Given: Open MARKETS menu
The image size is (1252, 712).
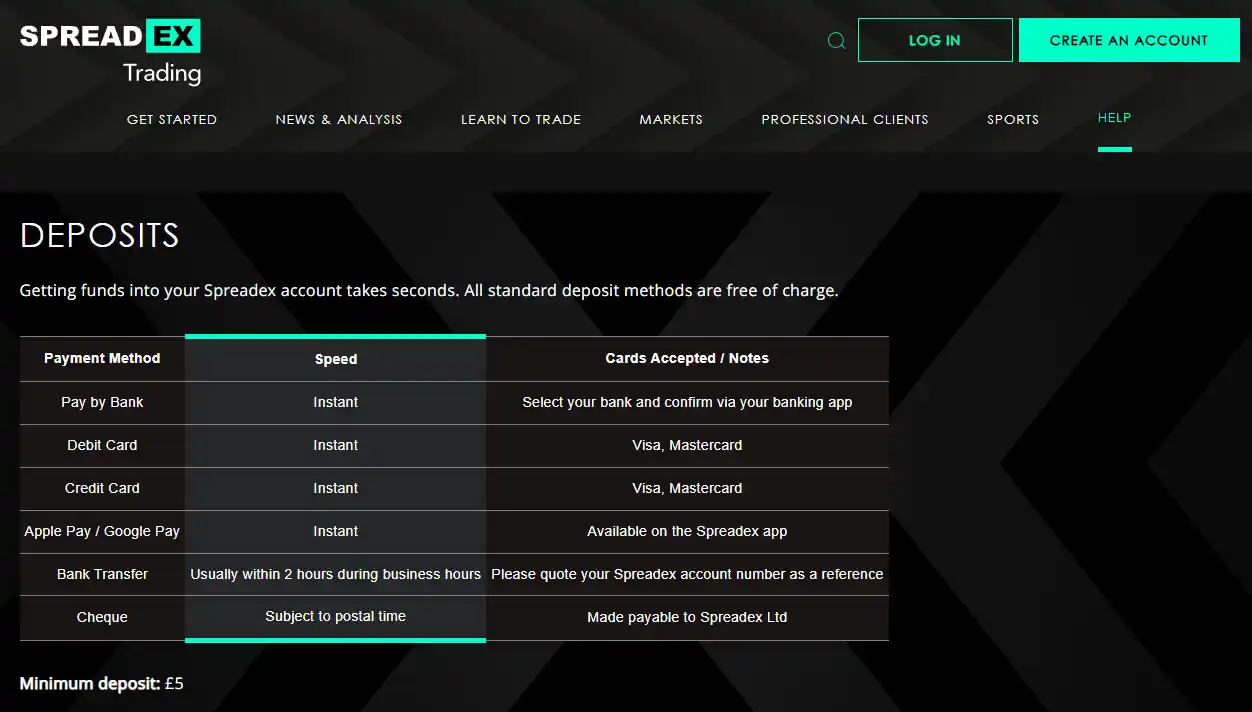Looking at the screenshot, I should point(671,119).
